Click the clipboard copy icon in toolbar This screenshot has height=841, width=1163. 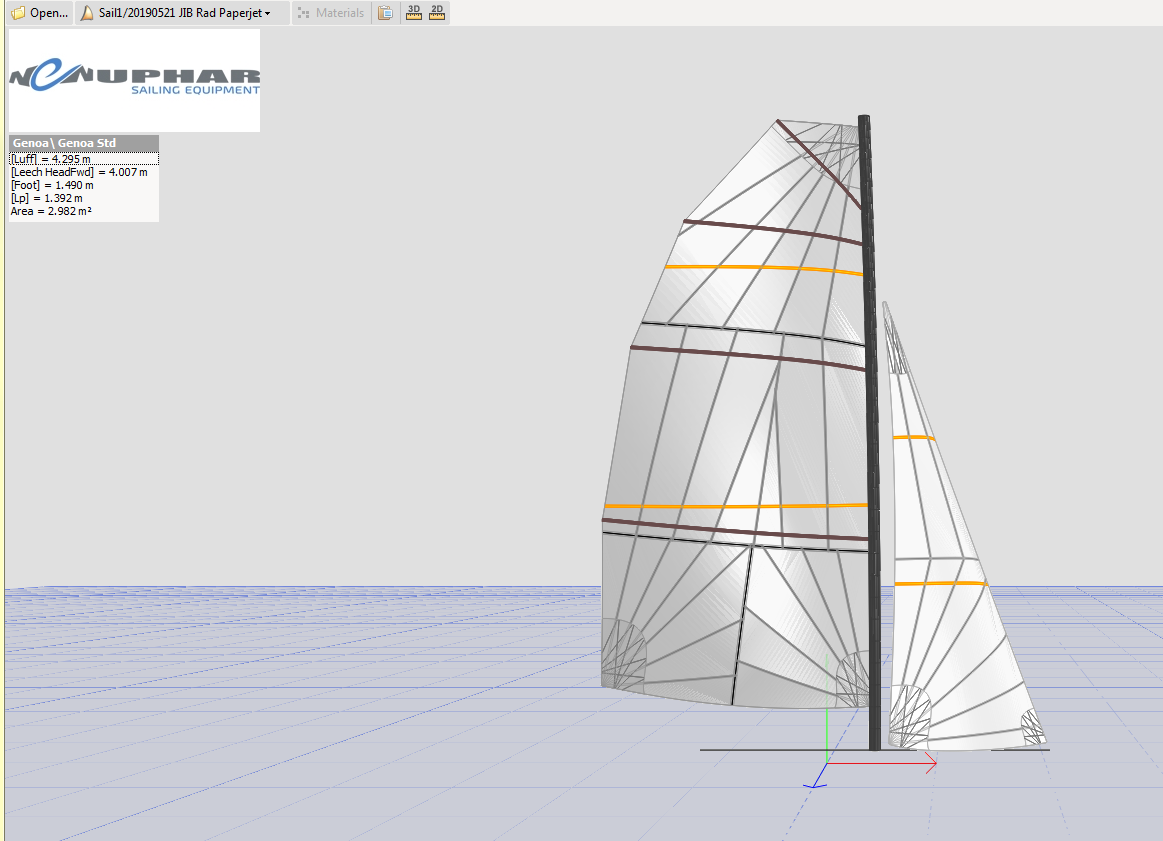pyautogui.click(x=385, y=13)
